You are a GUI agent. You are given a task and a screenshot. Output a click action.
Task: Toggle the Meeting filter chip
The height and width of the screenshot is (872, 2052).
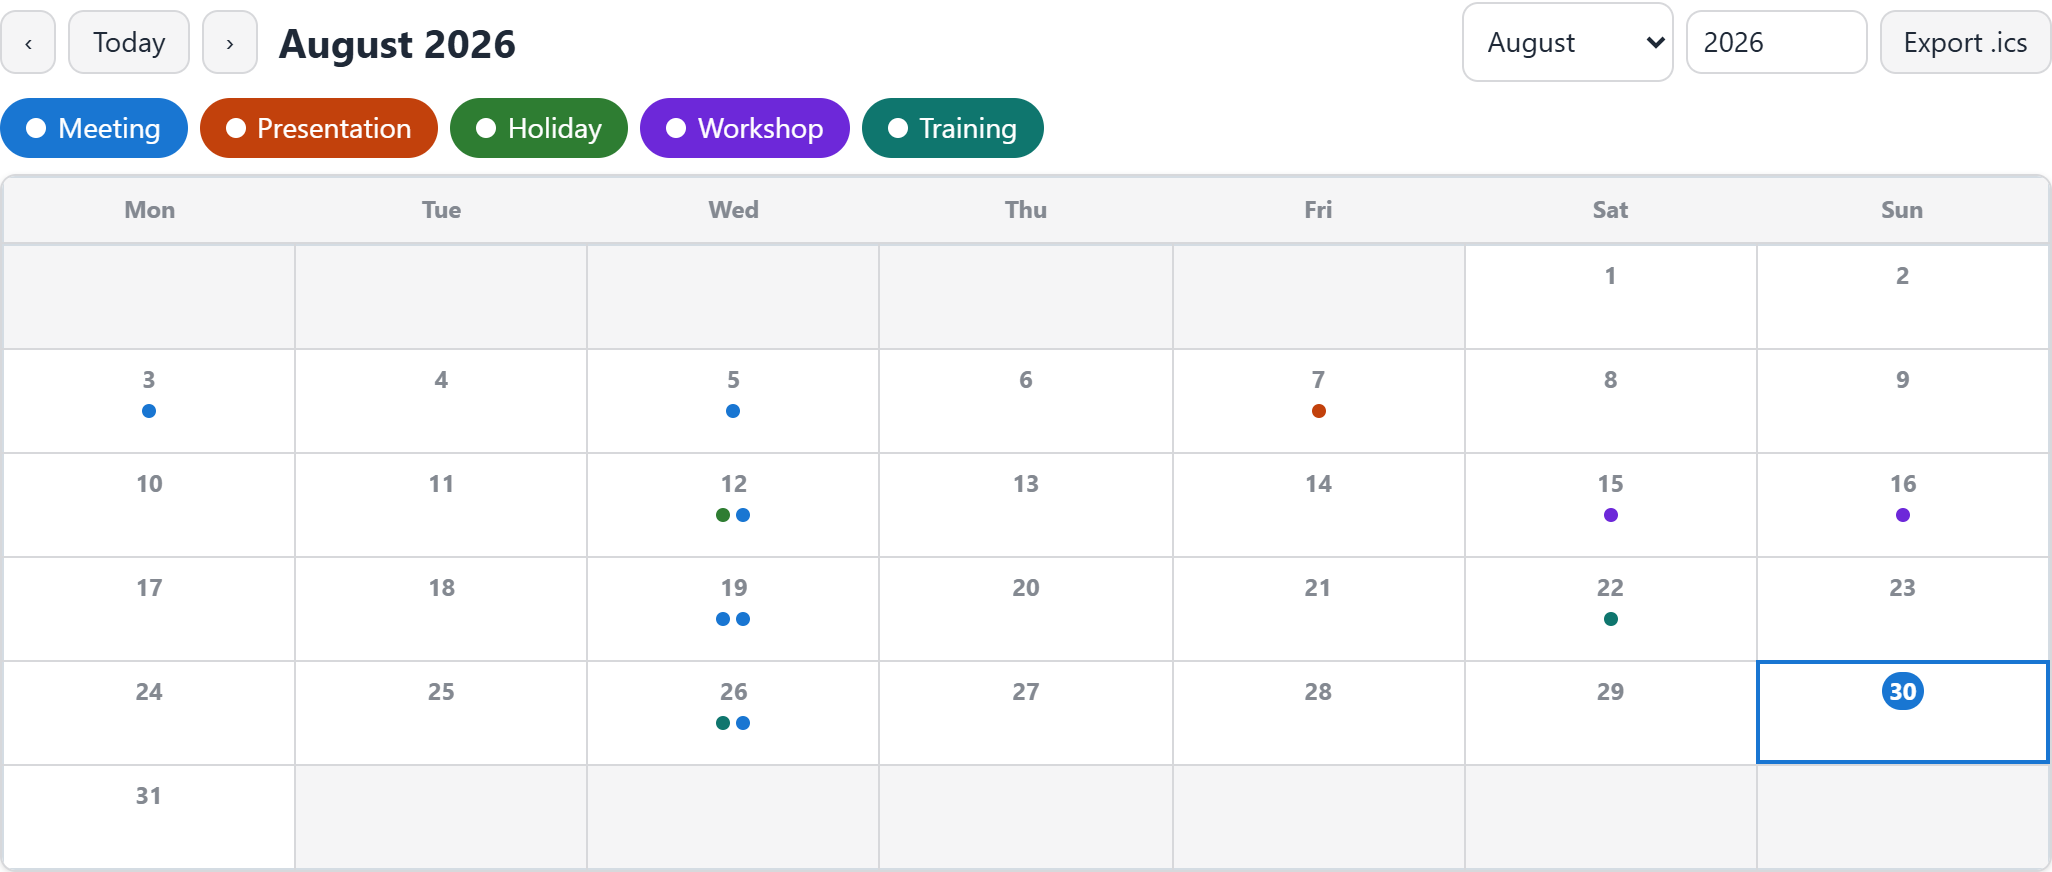point(94,128)
